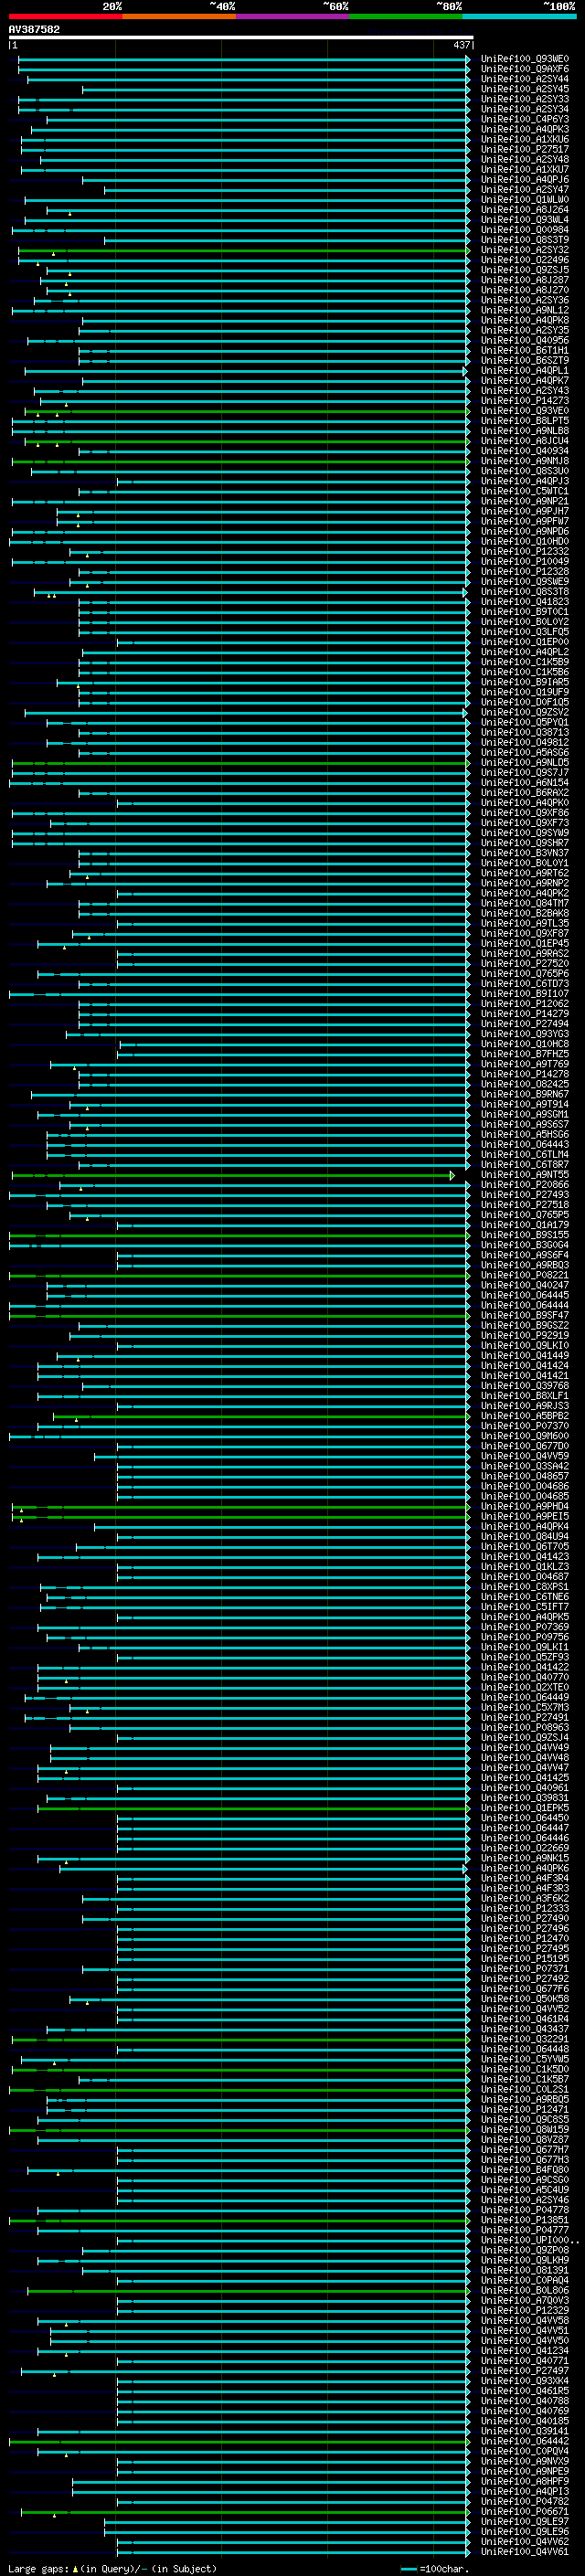The width and height of the screenshot is (585, 2576).
Task: Select truncated label UniRef100_UPI000..
Action: (529, 2240)
